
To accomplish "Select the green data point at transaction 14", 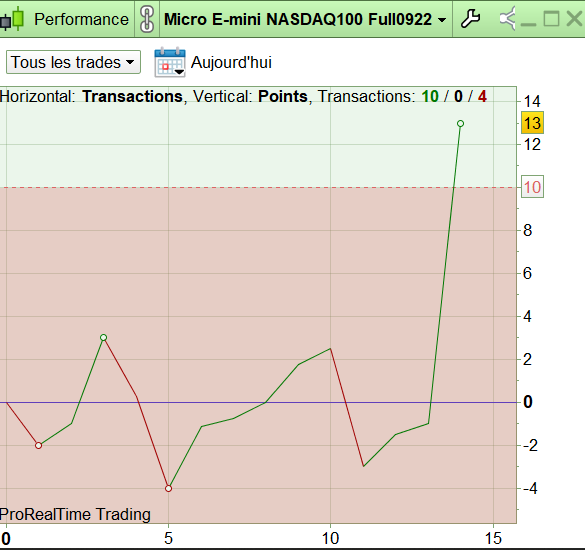I will (460, 124).
